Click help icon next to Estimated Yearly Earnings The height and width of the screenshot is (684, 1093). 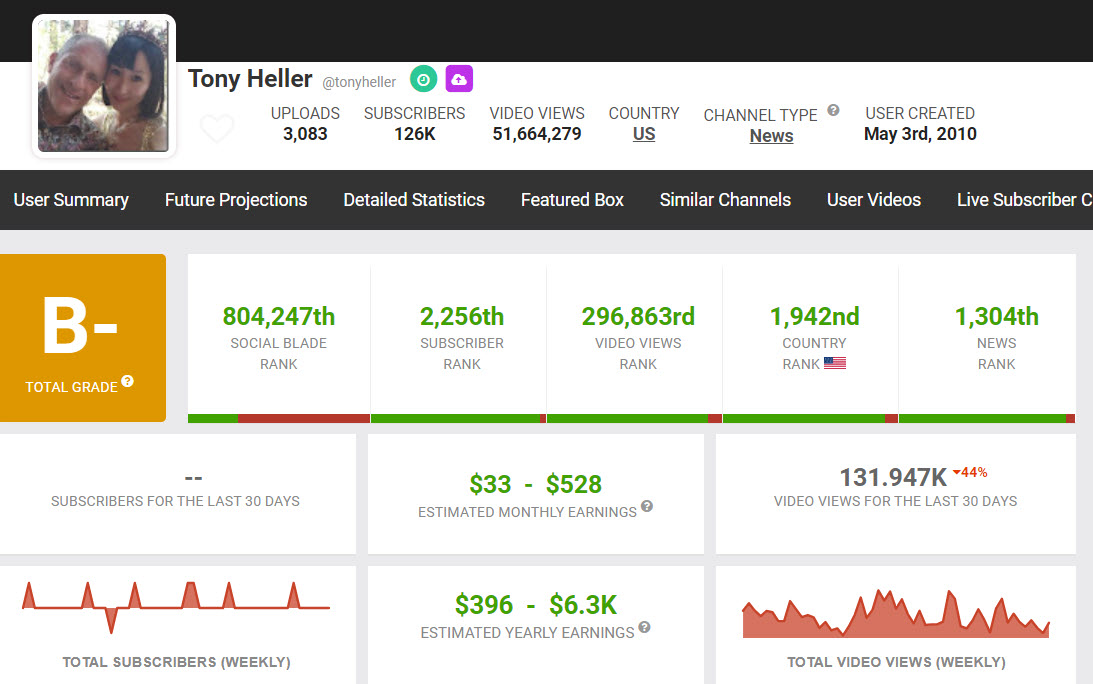[x=644, y=628]
